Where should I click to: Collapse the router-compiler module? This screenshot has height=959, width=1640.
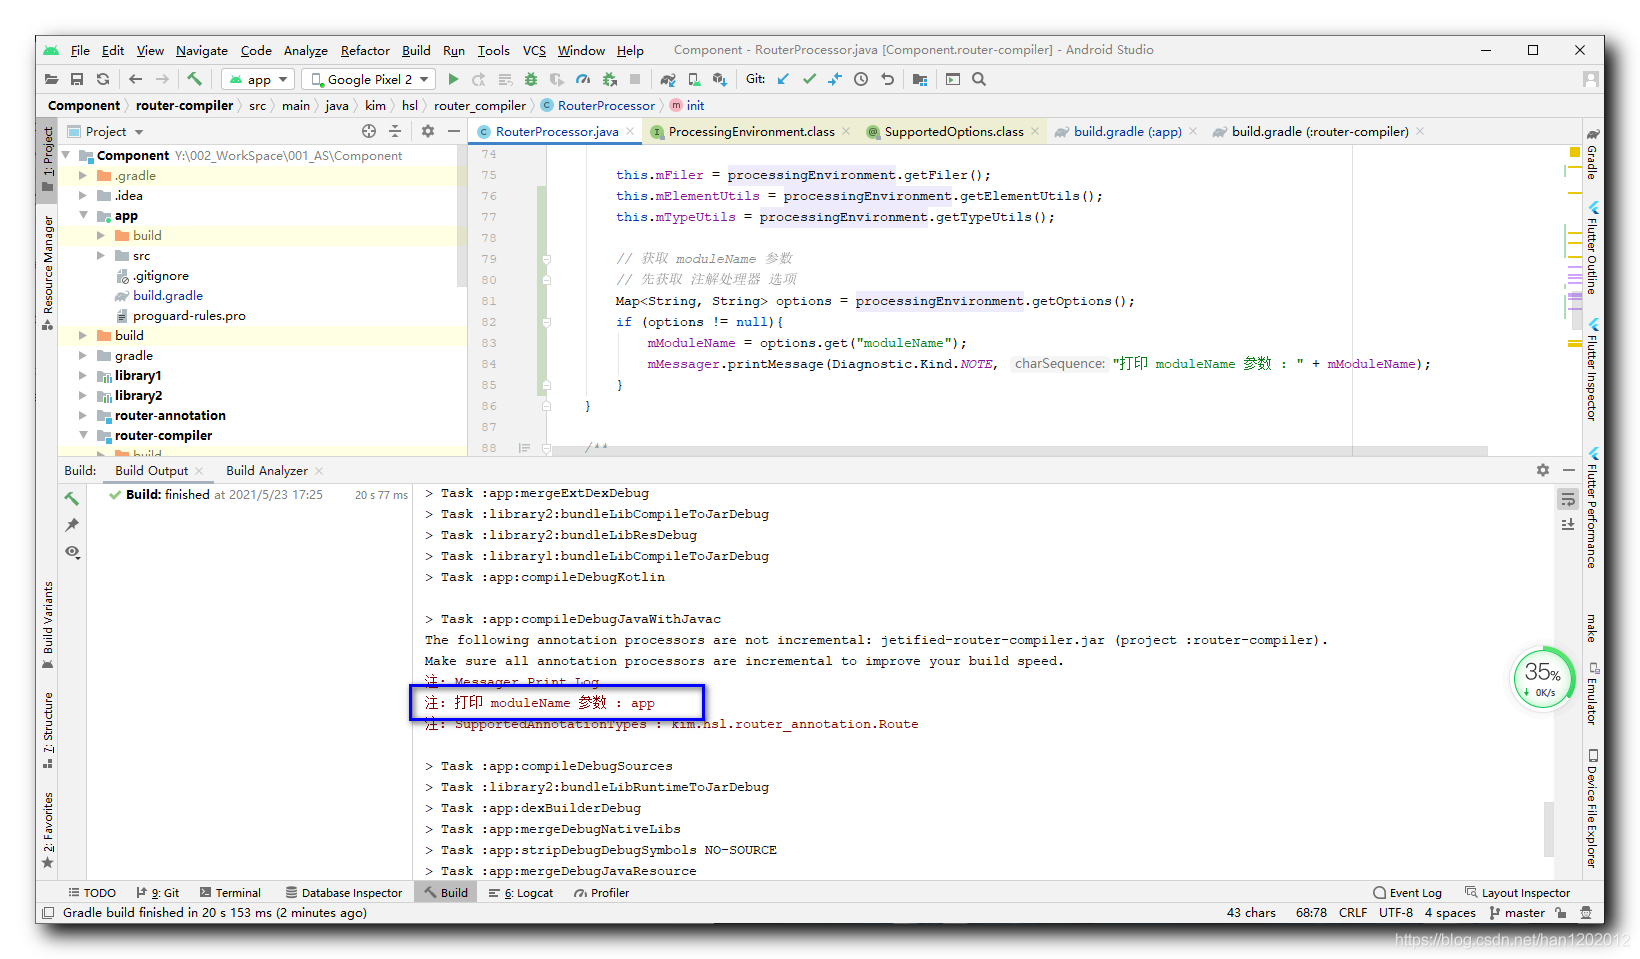point(83,435)
